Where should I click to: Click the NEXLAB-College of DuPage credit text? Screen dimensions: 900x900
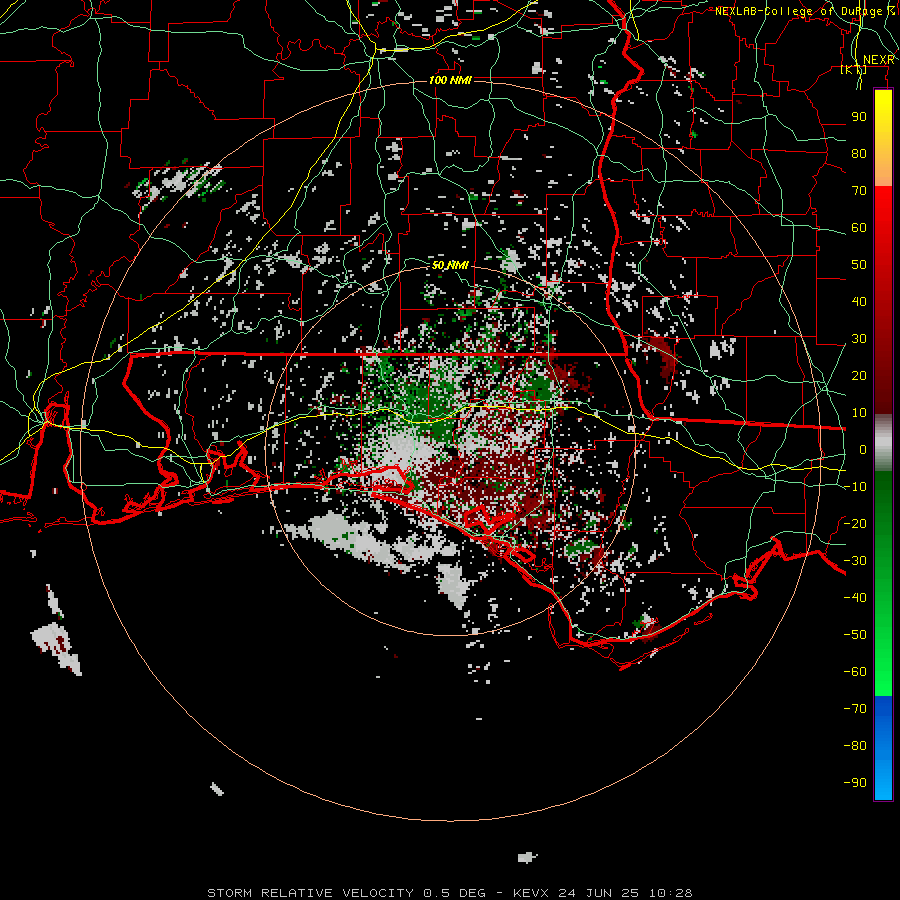805,11
